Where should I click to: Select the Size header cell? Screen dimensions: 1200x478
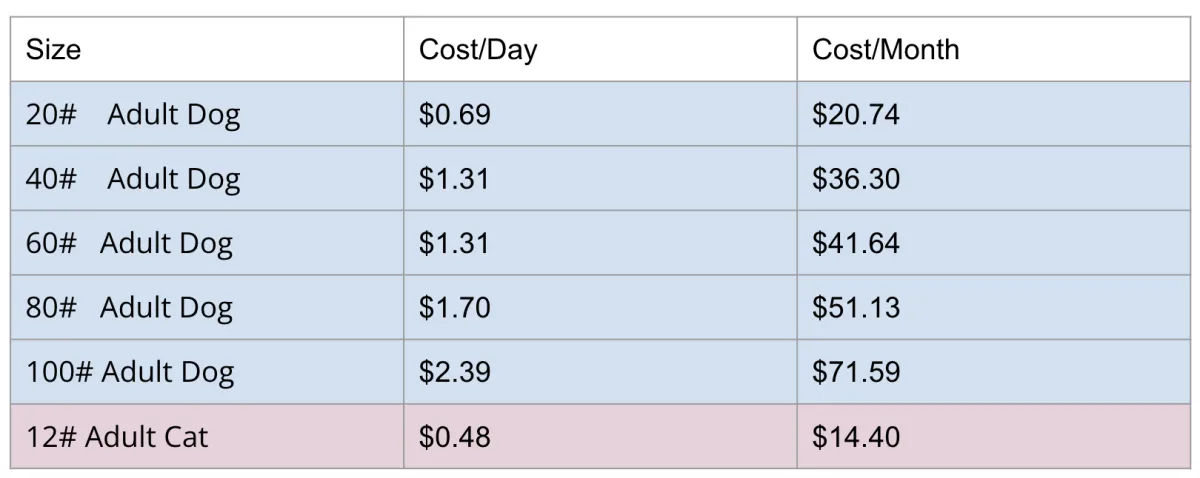click(207, 49)
